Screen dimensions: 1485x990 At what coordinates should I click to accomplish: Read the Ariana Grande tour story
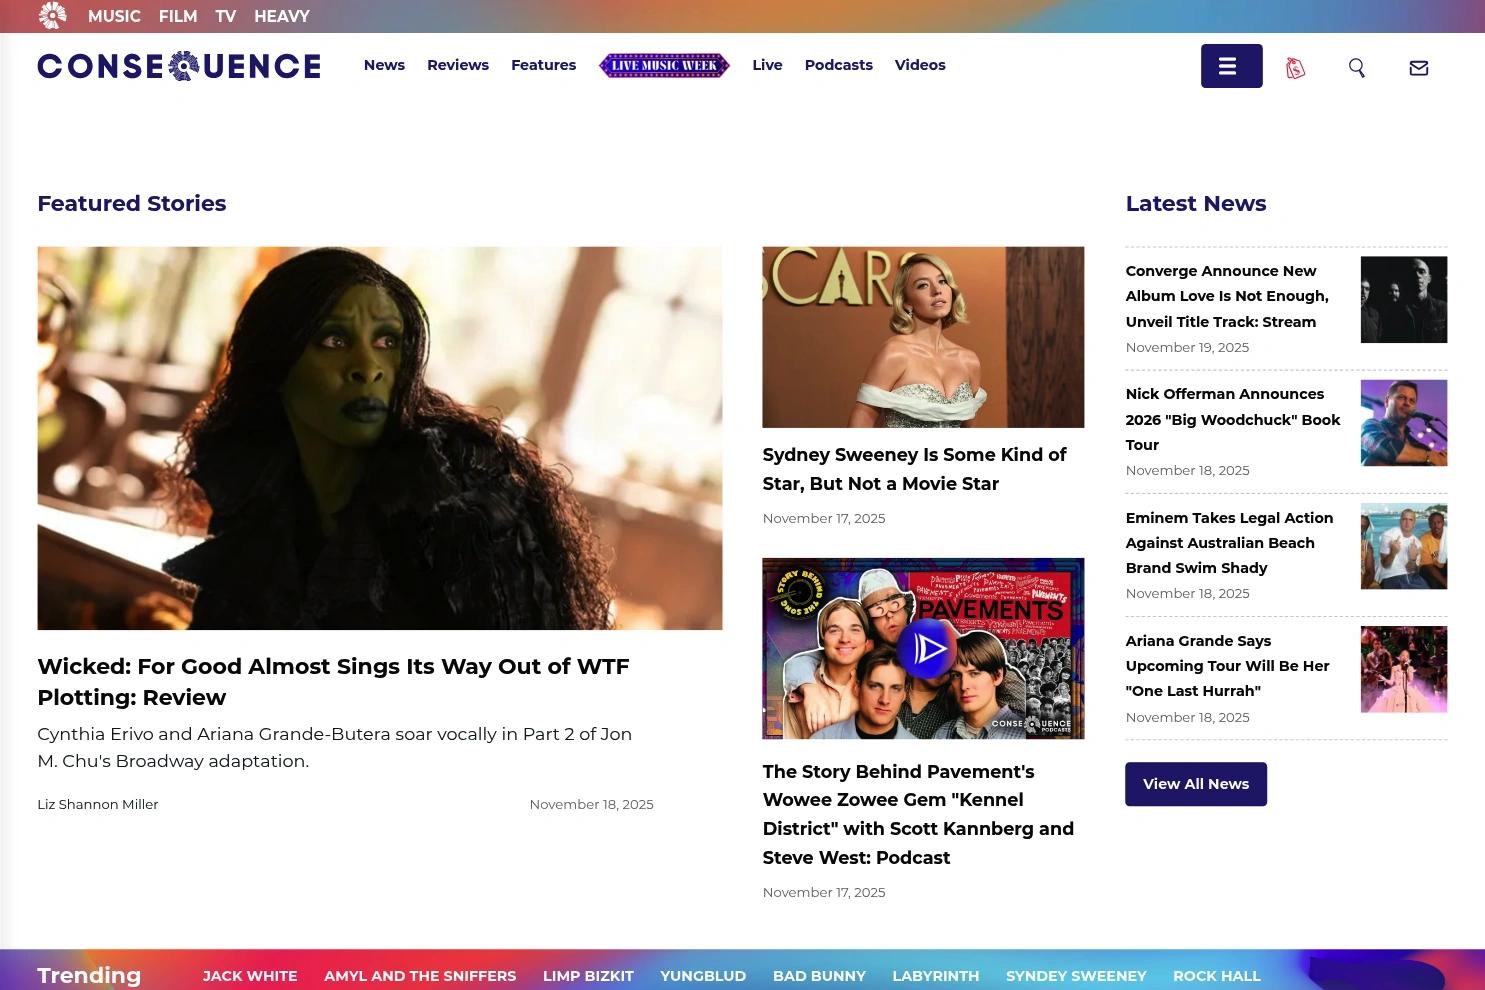pyautogui.click(x=1227, y=666)
